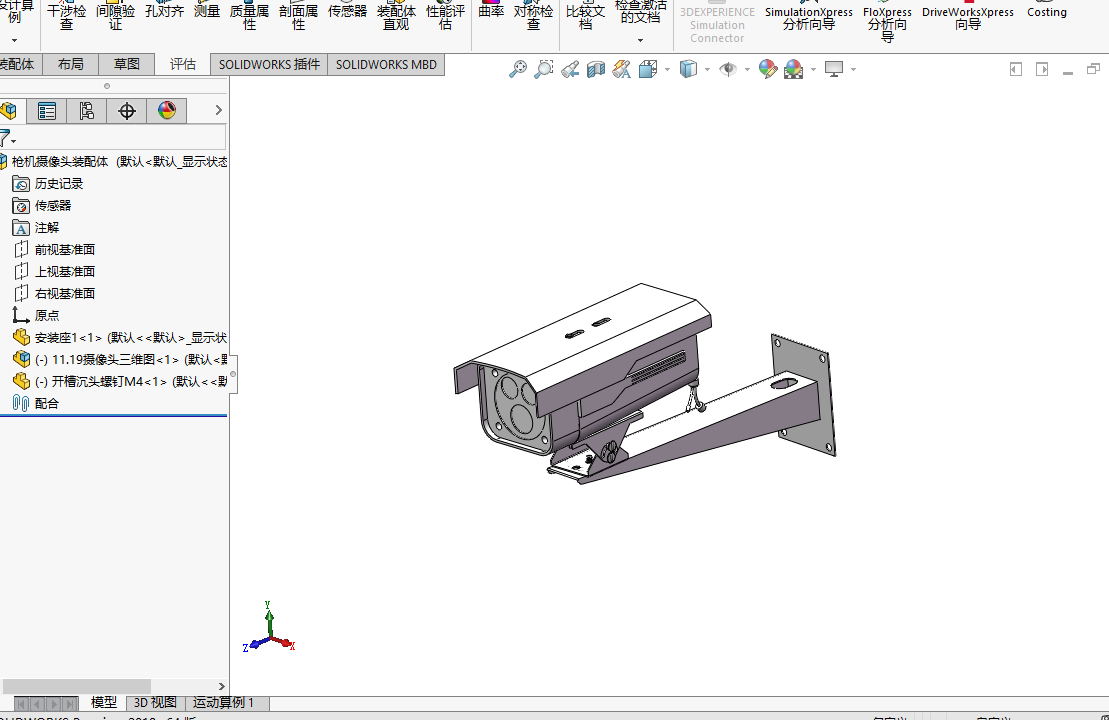This screenshot has height=720, width=1109.
Task: Open the 运动算例 1 bottom tab
Action: (x=223, y=702)
